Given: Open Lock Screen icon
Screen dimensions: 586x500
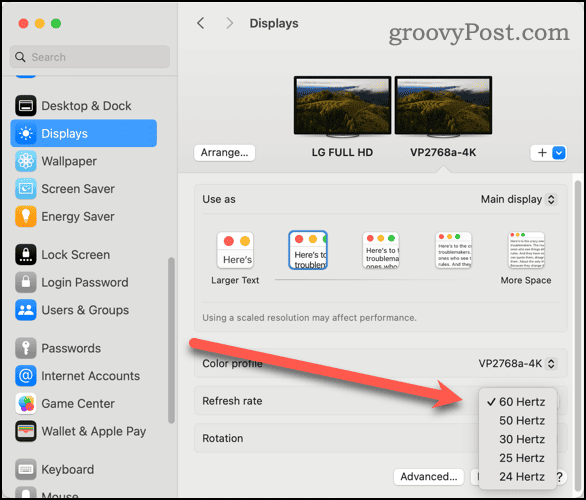Looking at the screenshot, I should [26, 254].
